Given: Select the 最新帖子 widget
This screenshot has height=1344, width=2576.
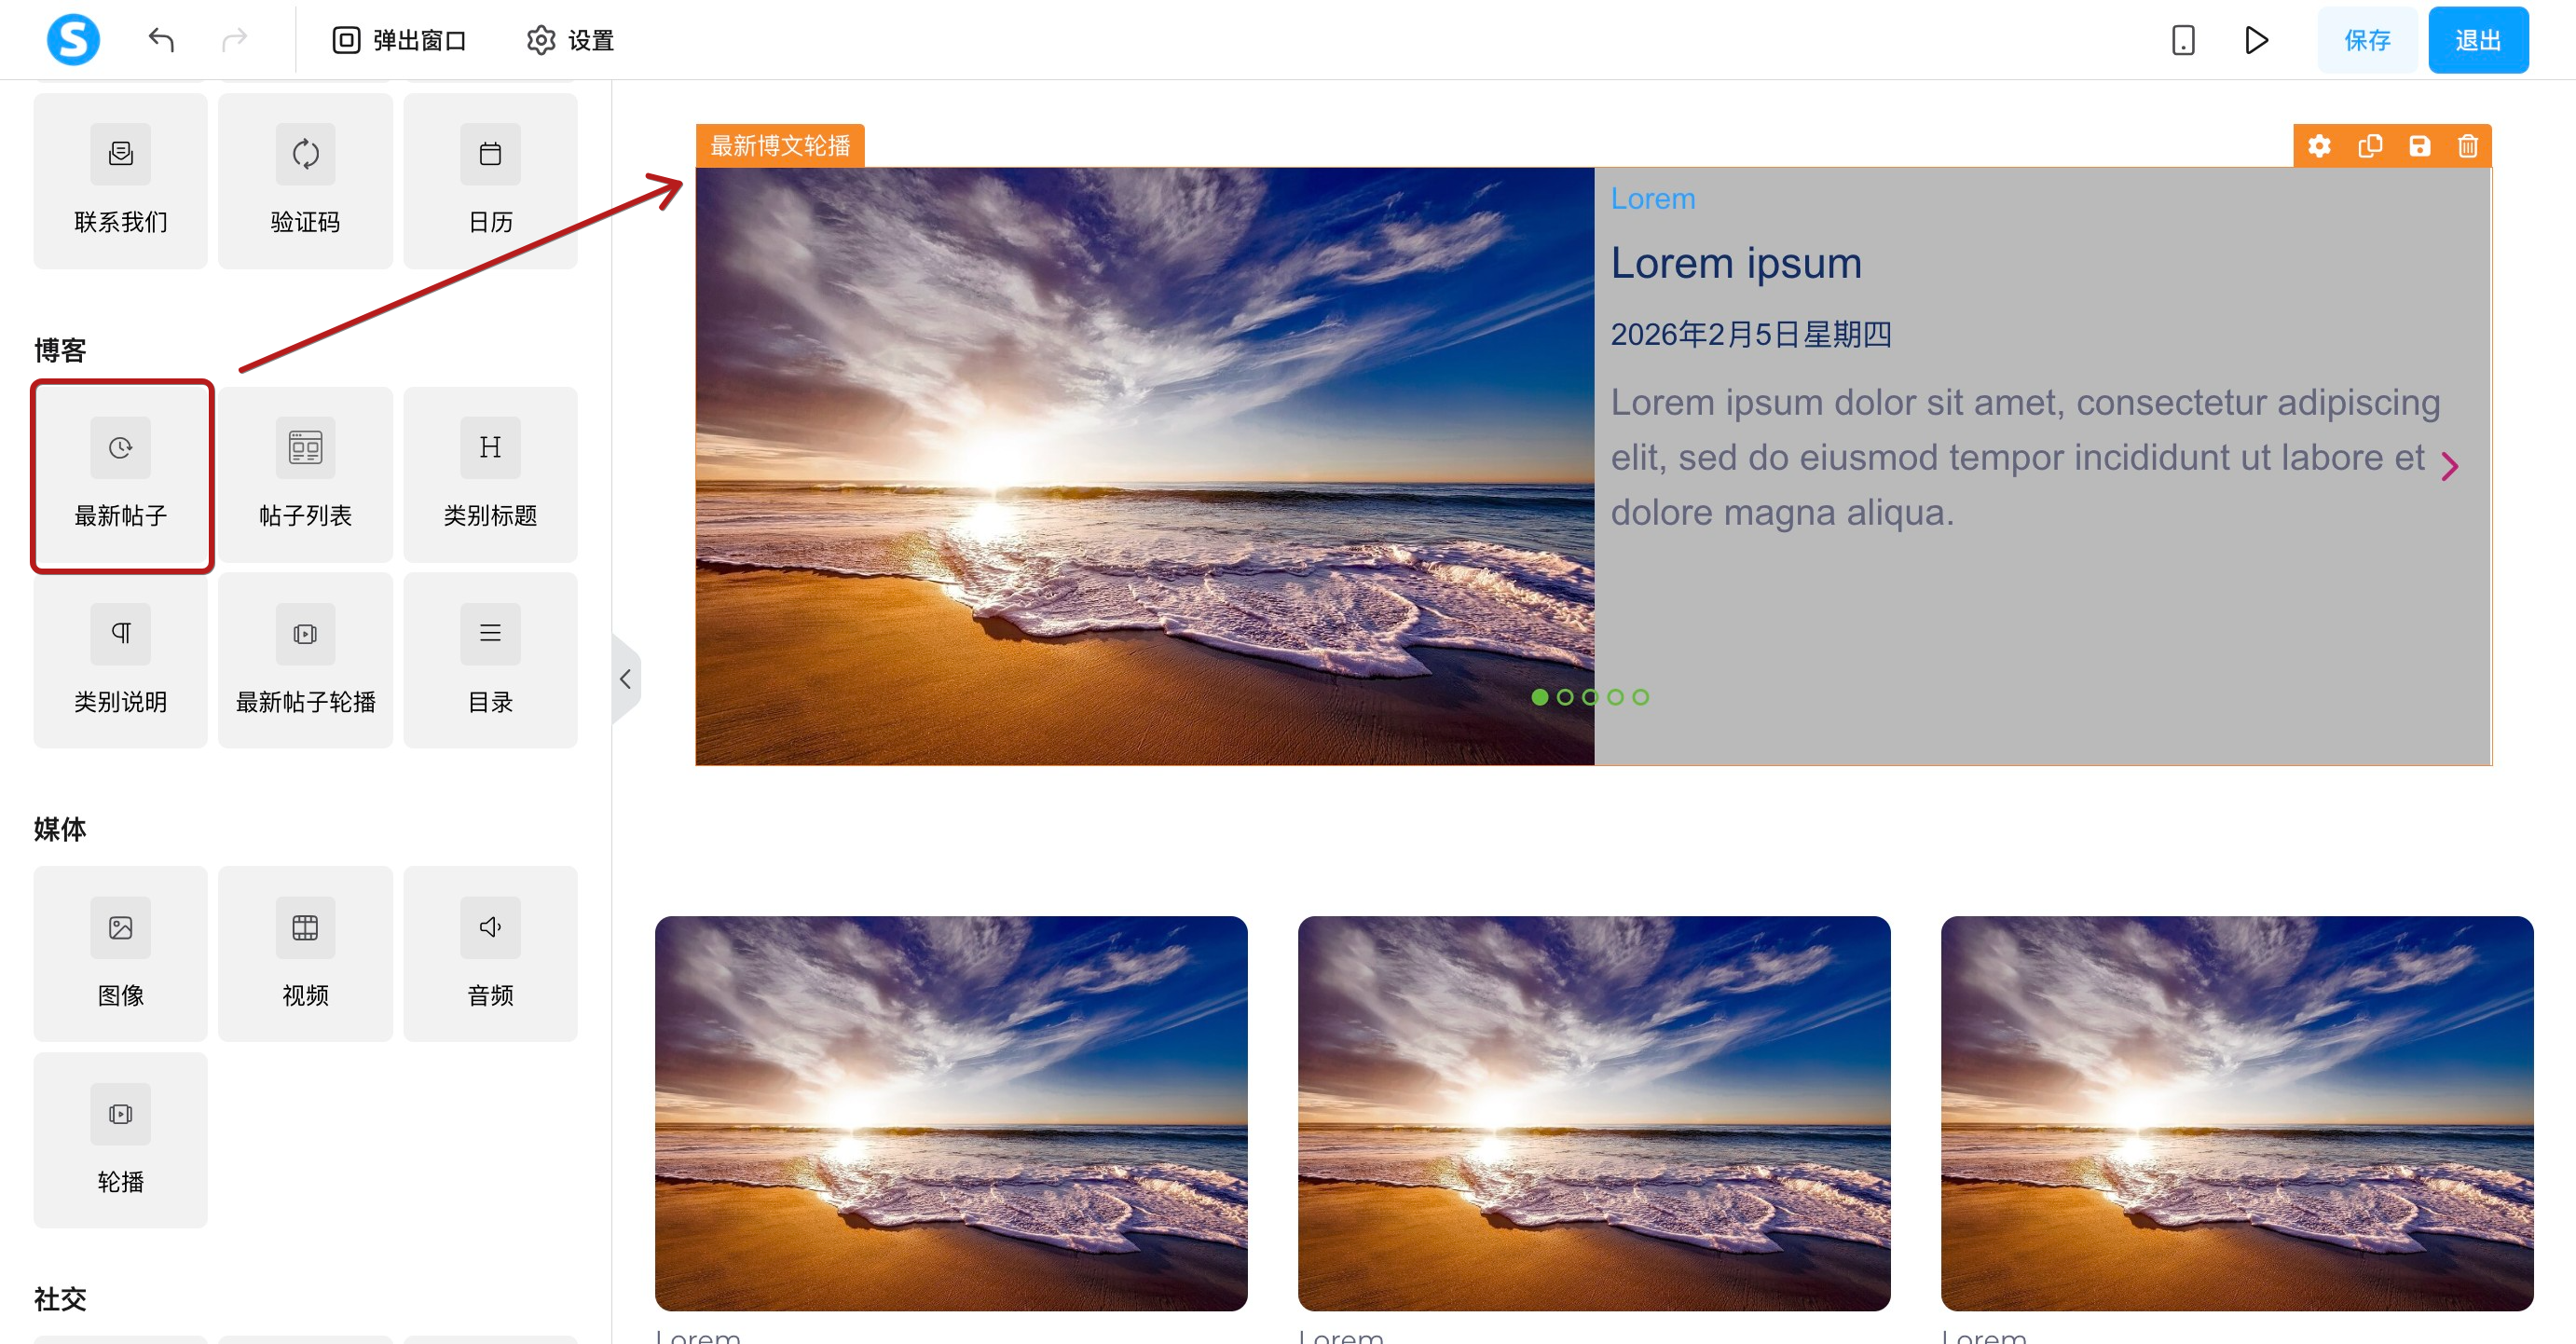Looking at the screenshot, I should pos(121,475).
